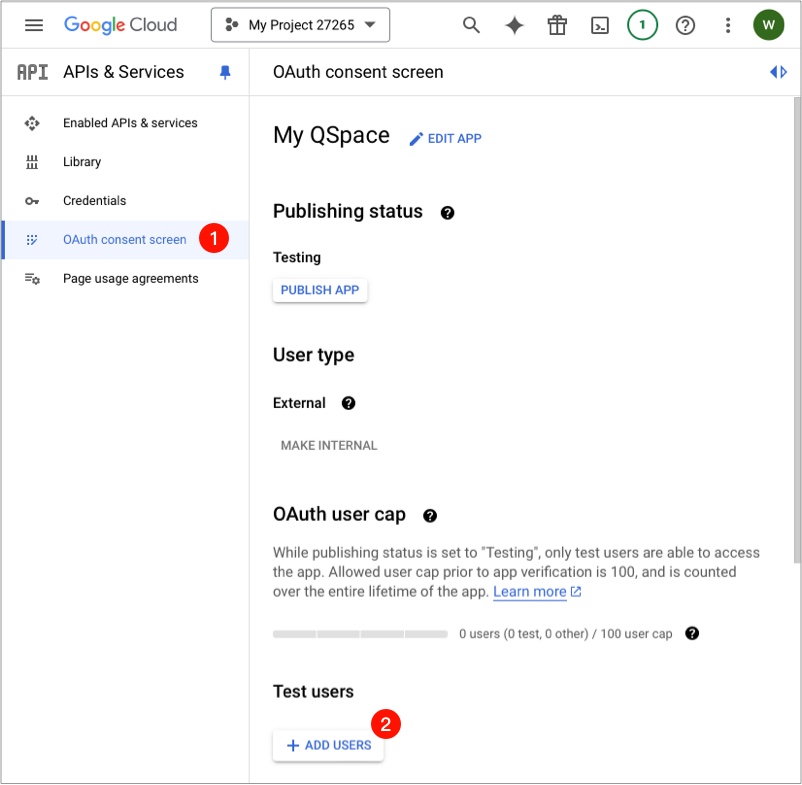Follow the Learn more link

530,592
